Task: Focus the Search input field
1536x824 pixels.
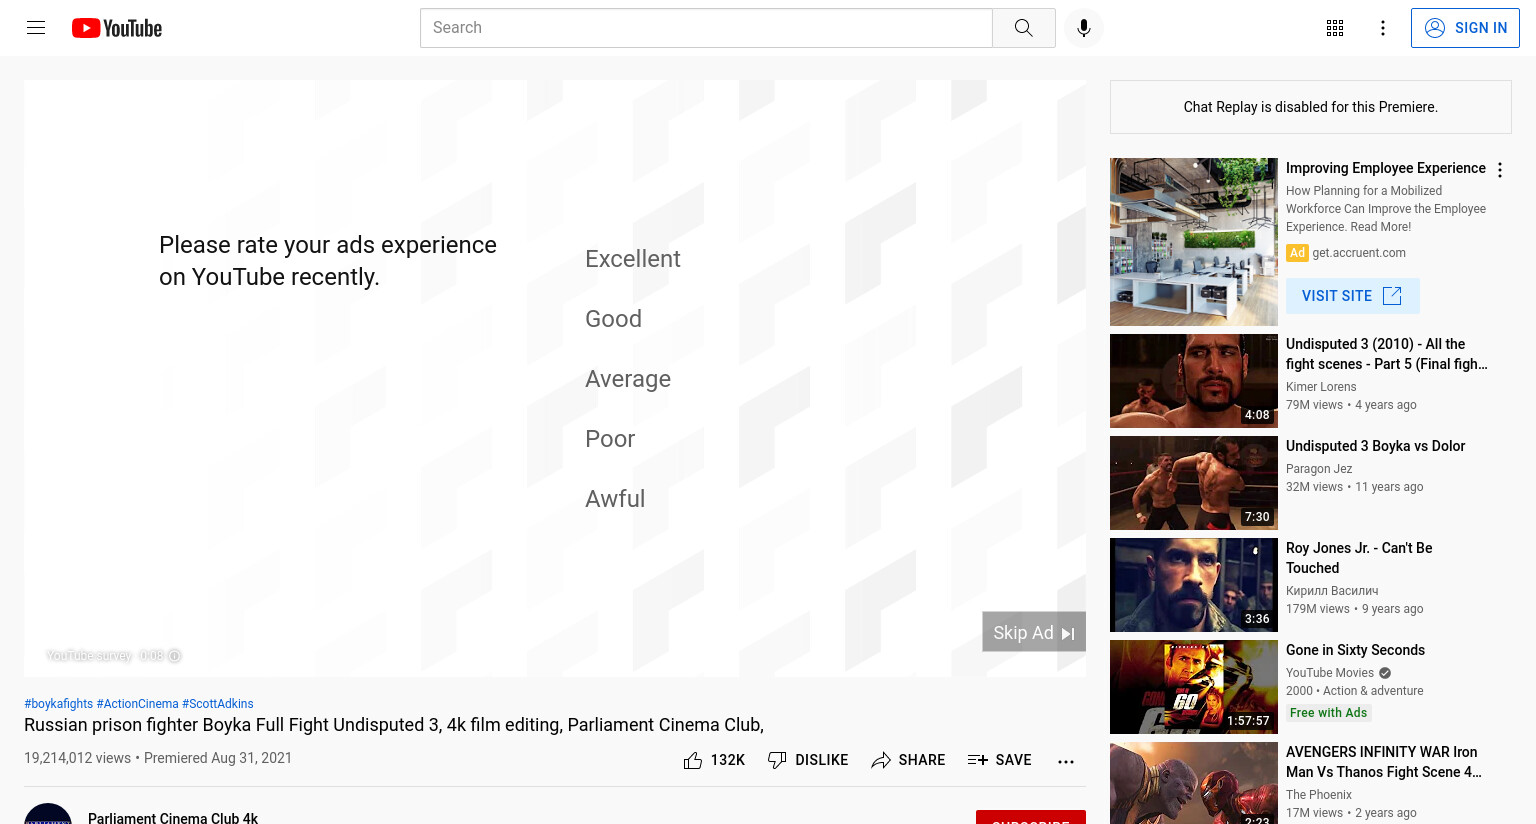Action: pos(706,28)
